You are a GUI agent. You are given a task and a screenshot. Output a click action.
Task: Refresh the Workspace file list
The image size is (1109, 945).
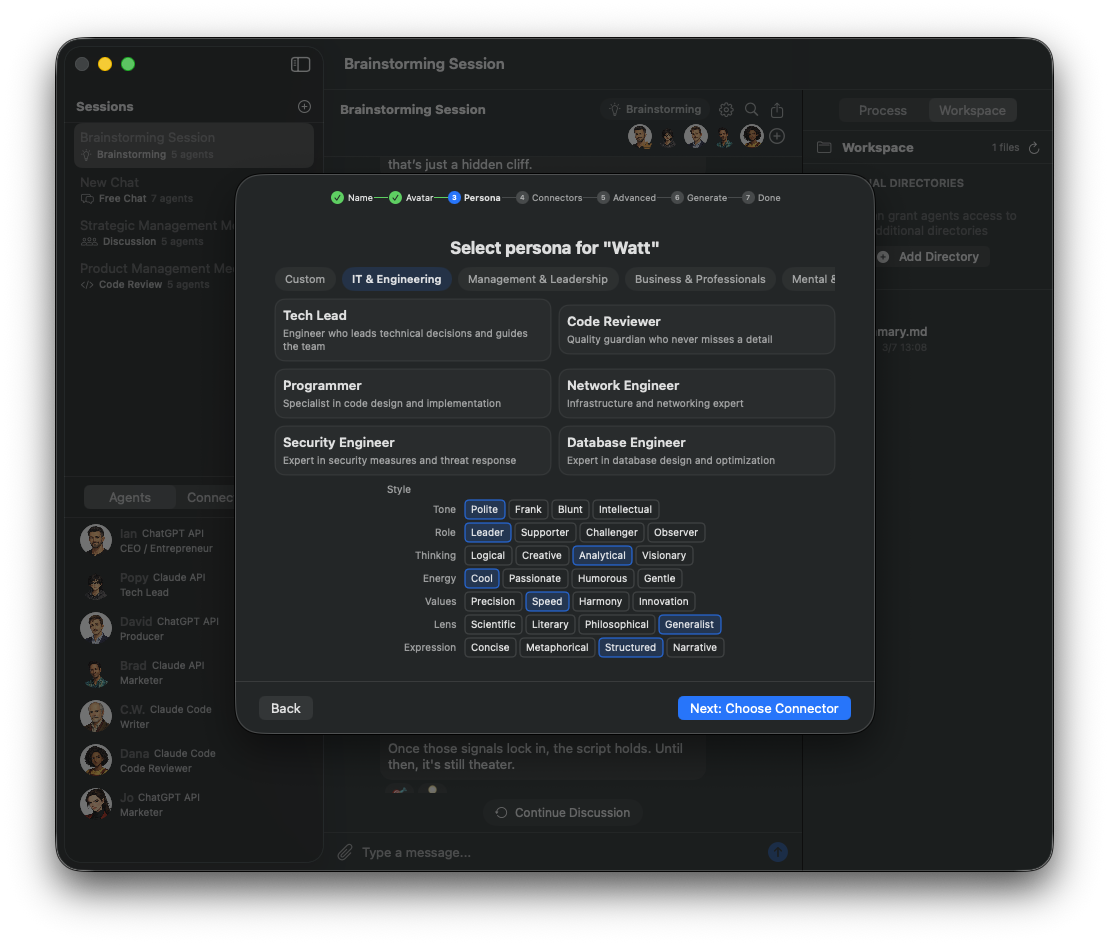(1034, 148)
